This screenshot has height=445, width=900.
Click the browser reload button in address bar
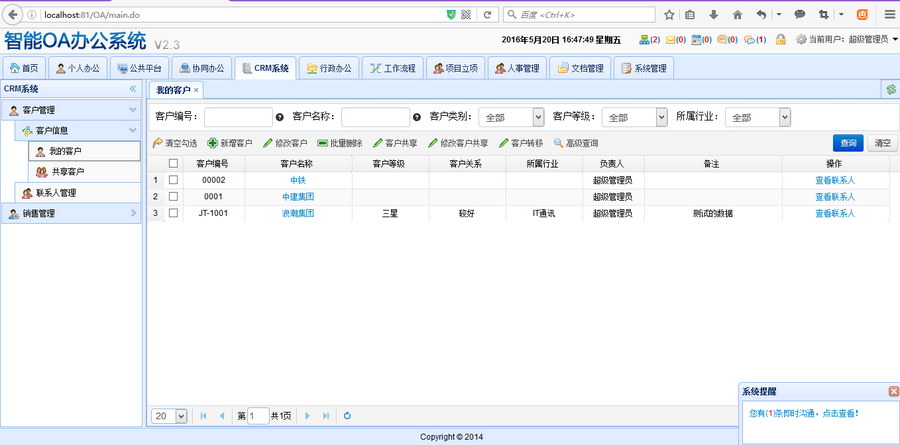pos(487,14)
